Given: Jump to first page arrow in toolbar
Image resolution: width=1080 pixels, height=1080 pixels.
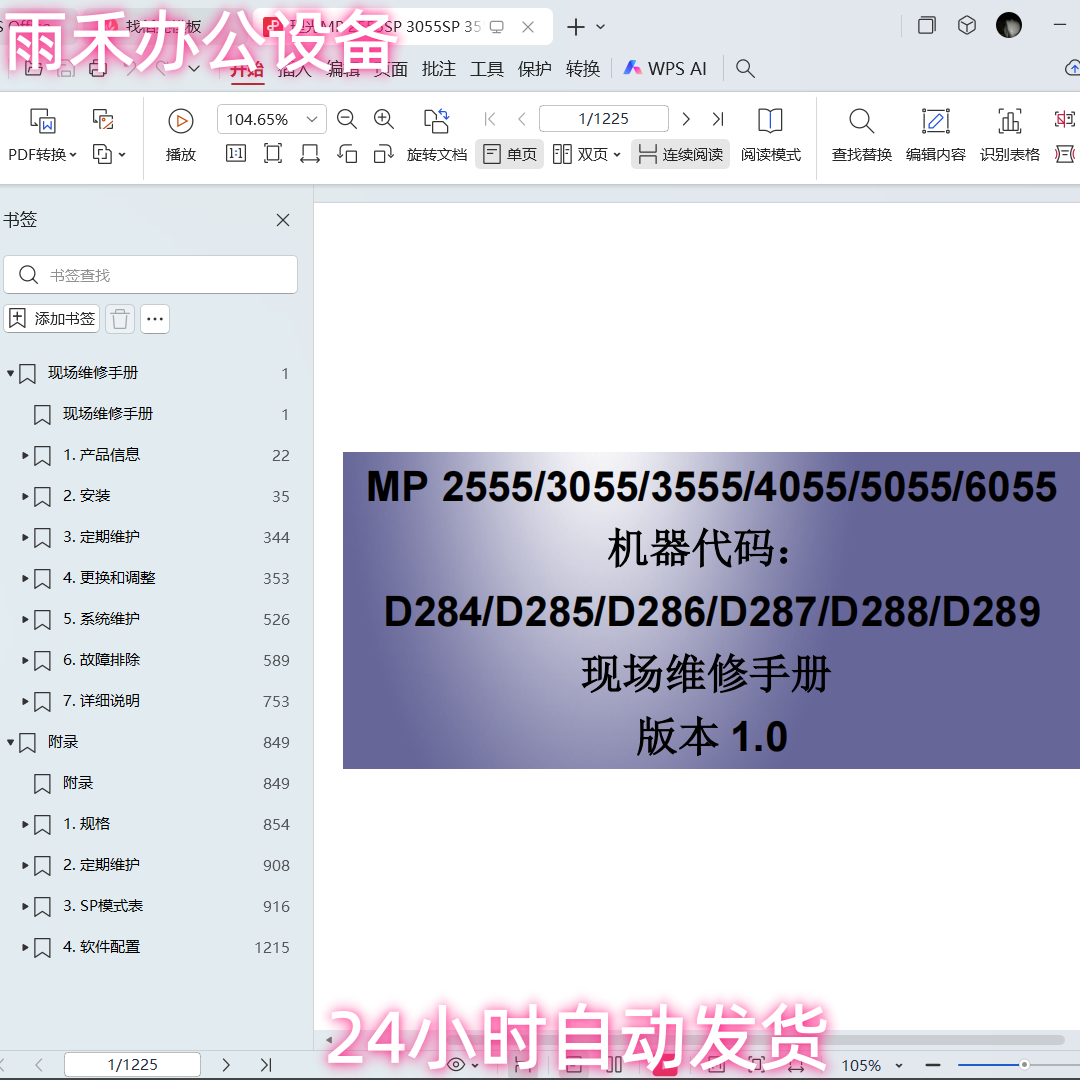Looking at the screenshot, I should [x=490, y=119].
